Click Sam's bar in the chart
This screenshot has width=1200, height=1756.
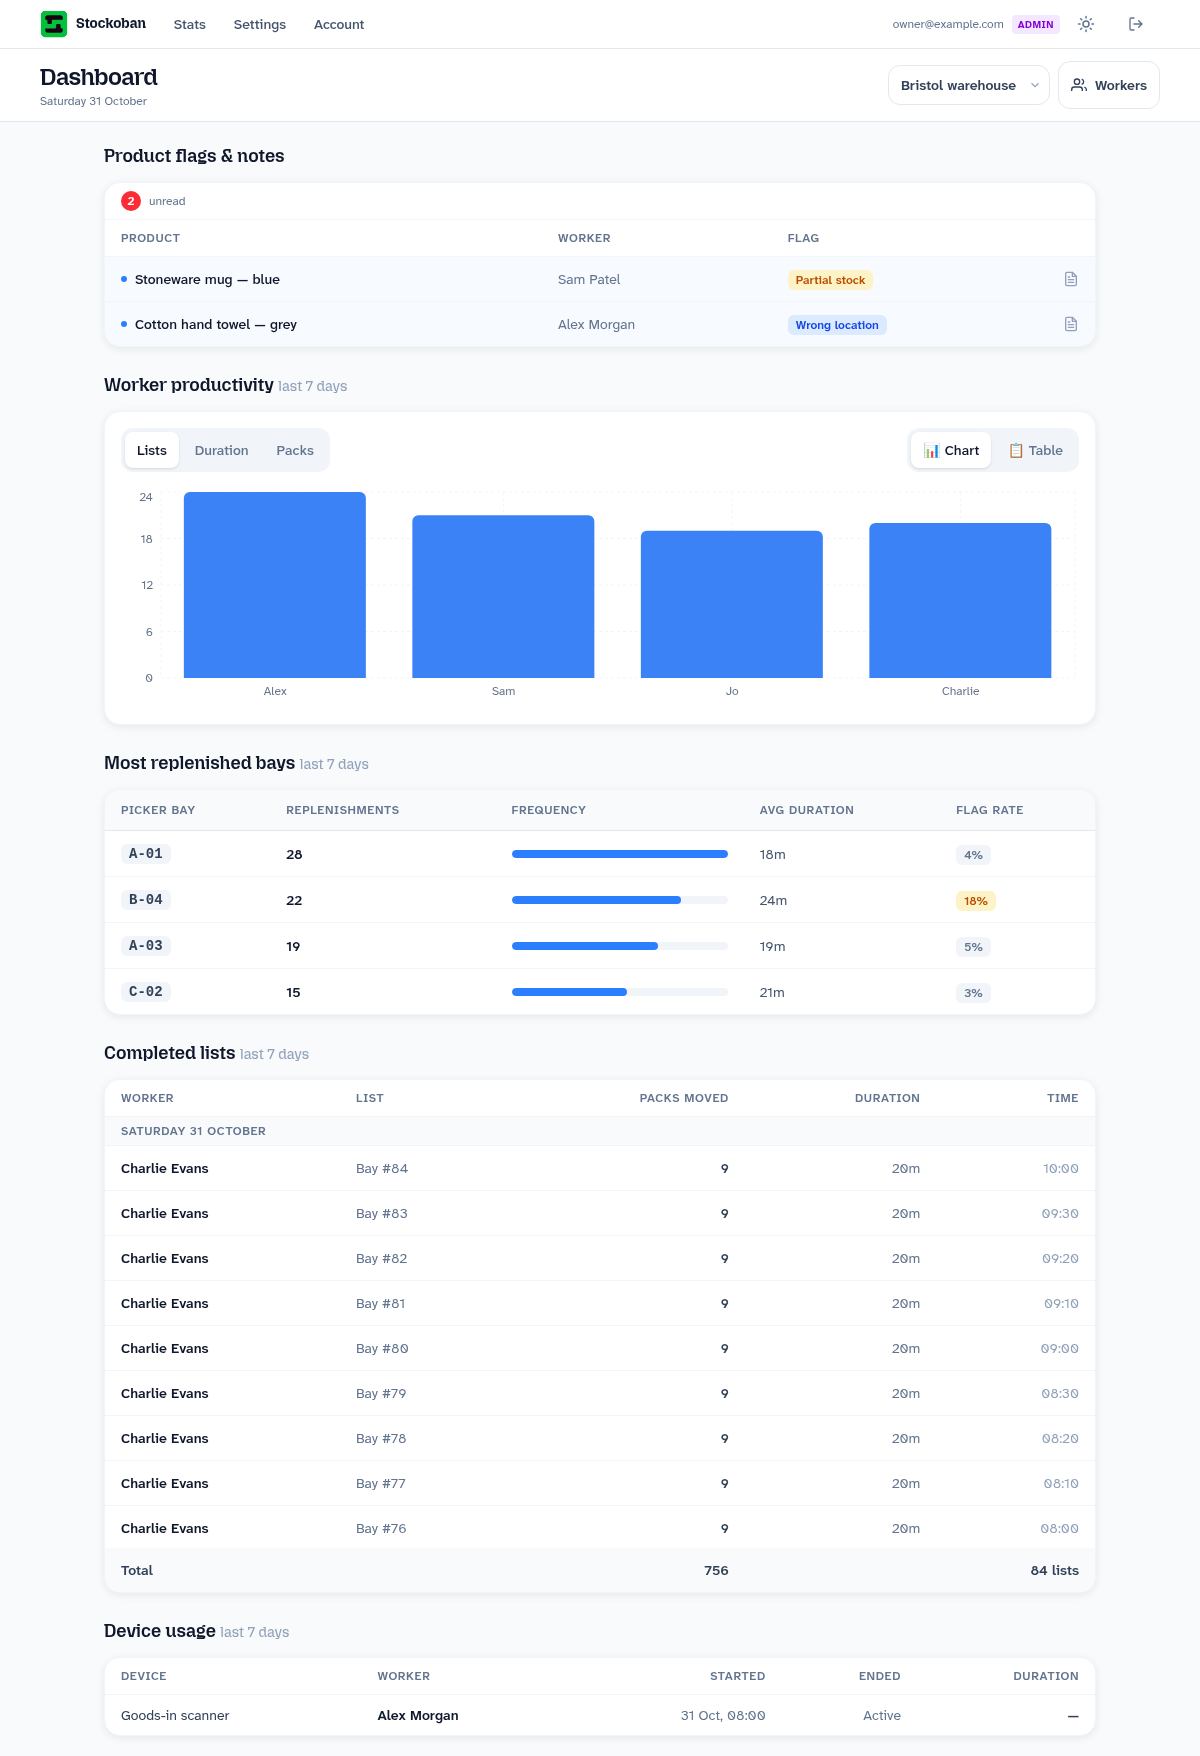(503, 597)
